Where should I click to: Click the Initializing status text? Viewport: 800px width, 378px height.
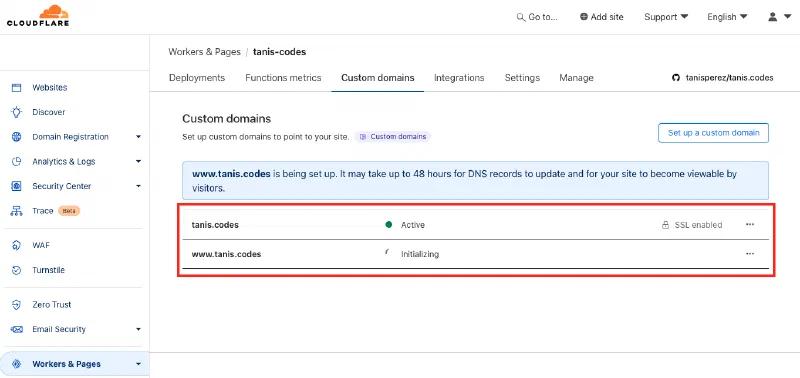(420, 254)
